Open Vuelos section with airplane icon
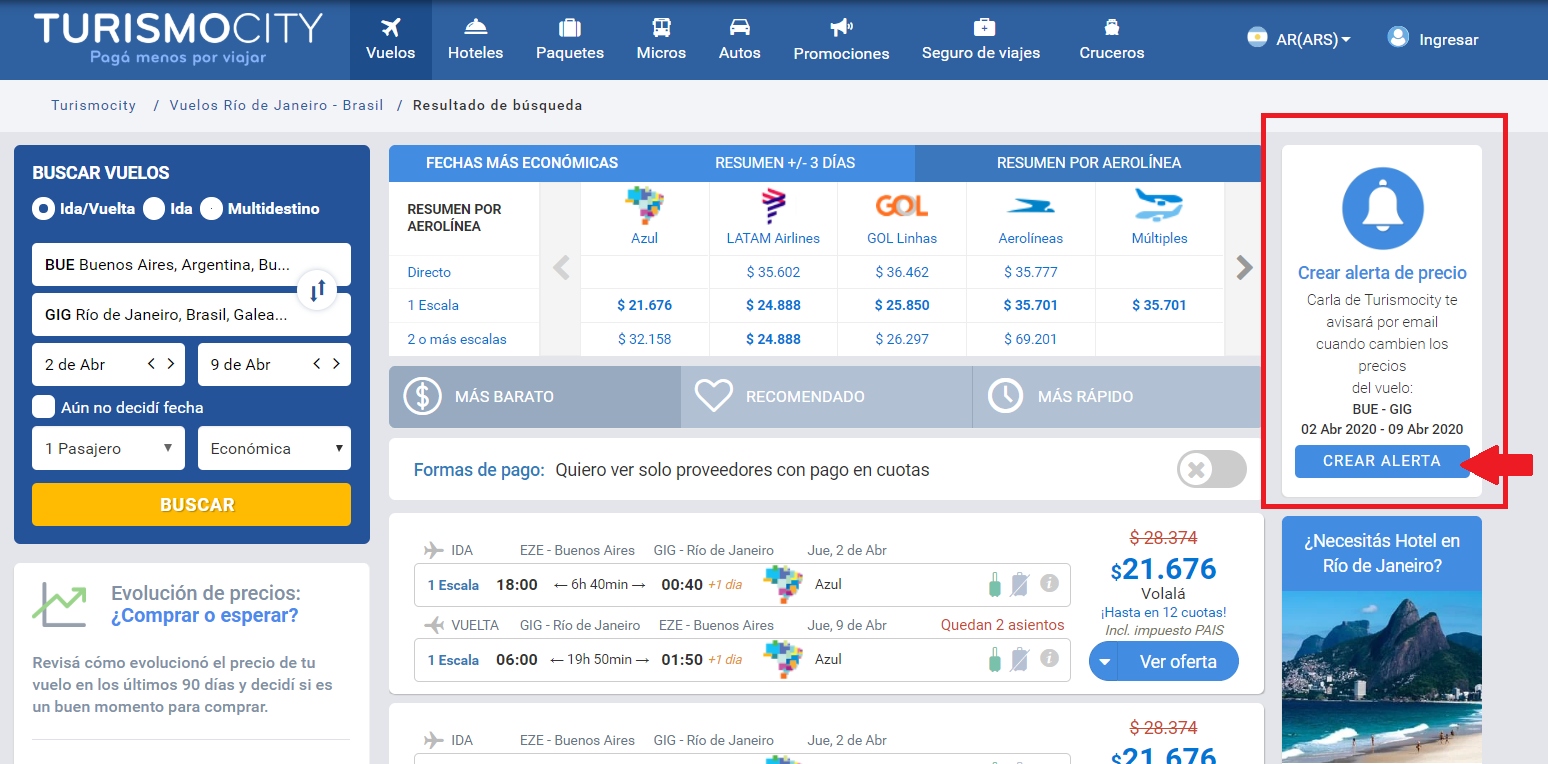Screen dimensions: 1548x764 (x=390, y=40)
